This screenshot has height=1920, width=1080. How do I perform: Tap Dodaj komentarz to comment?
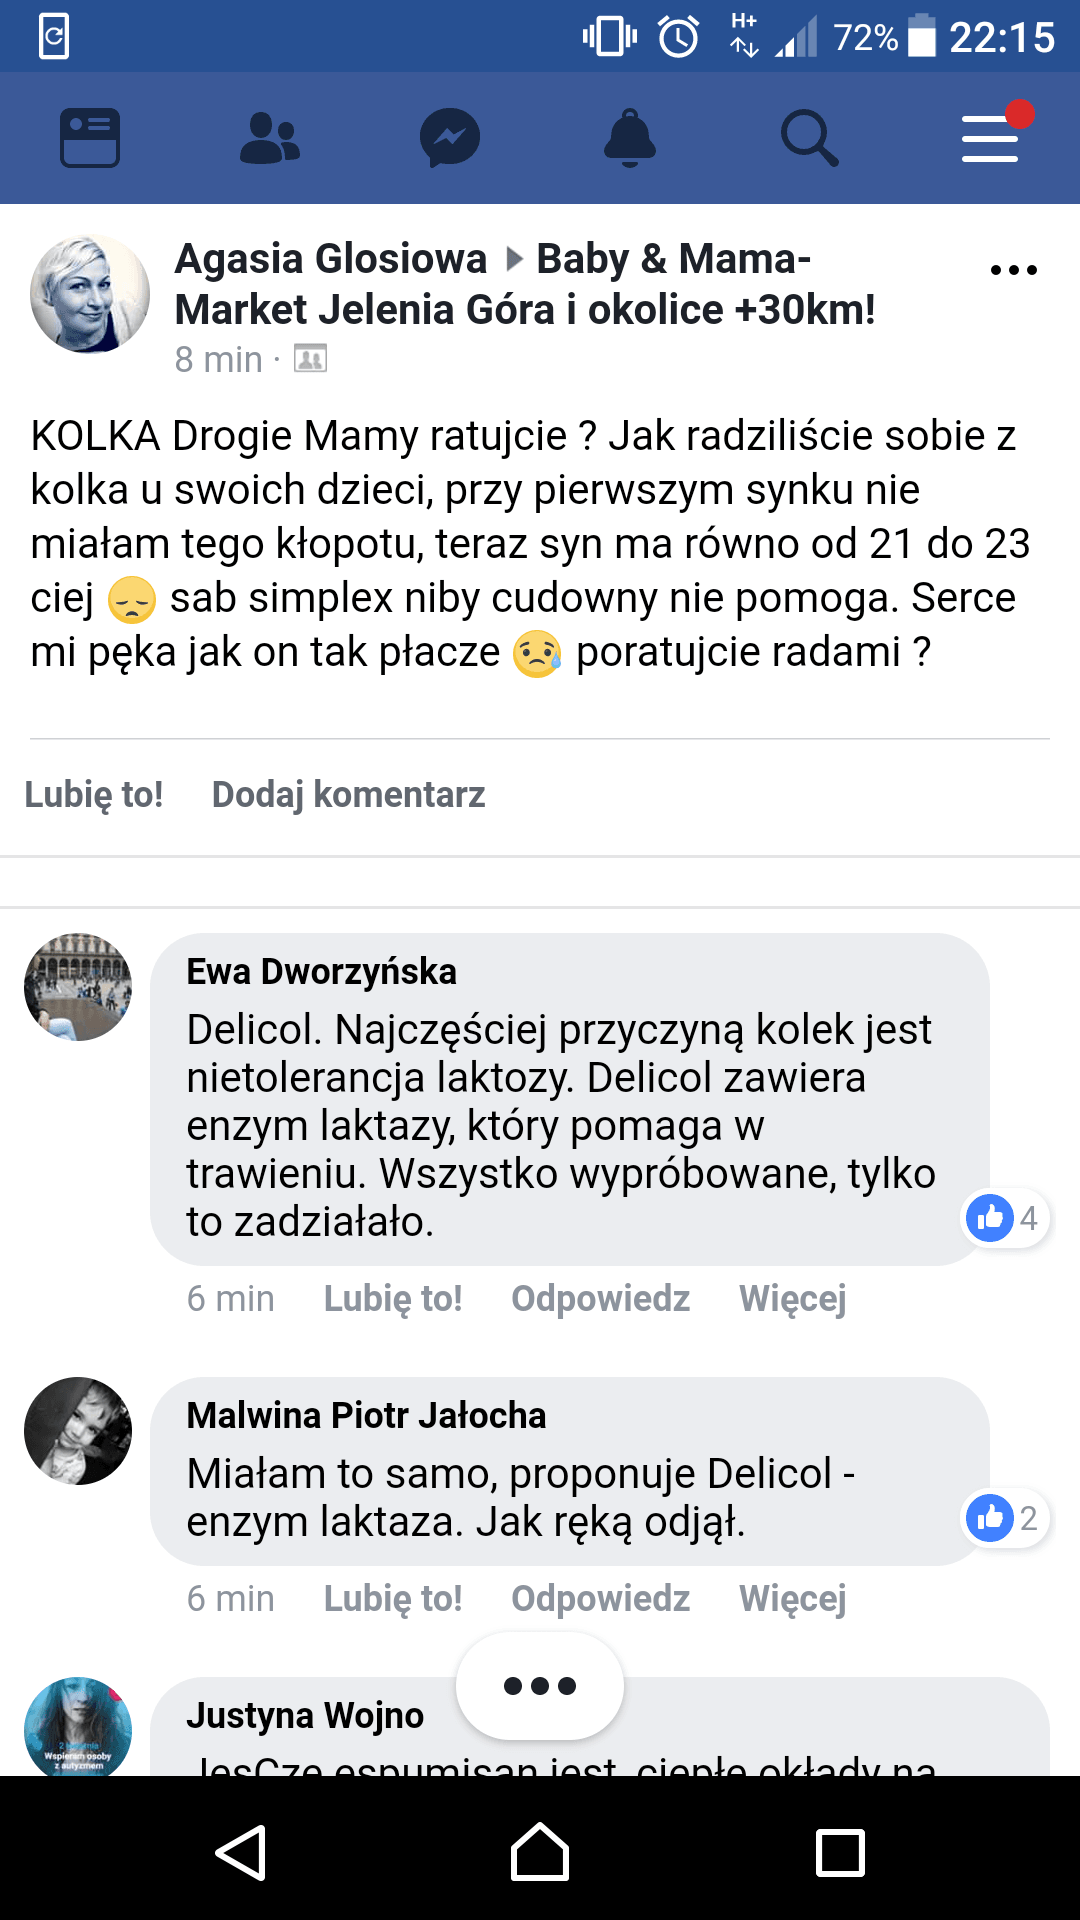point(348,795)
